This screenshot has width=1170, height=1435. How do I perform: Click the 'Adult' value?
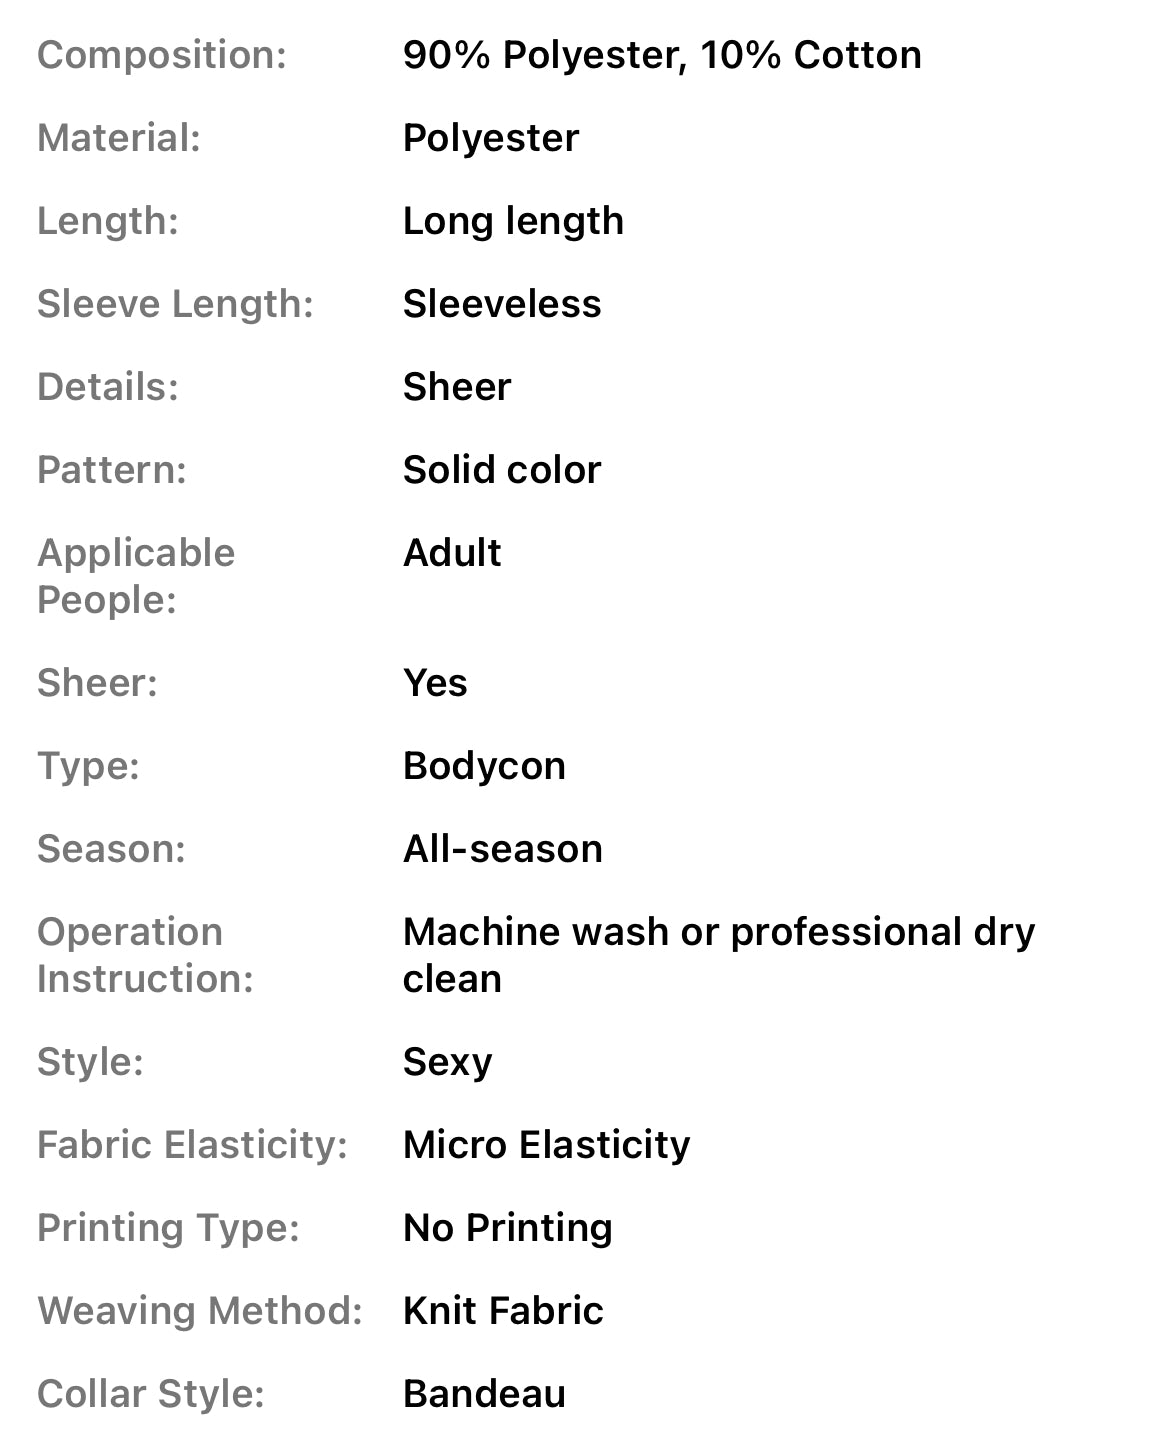pyautogui.click(x=451, y=553)
